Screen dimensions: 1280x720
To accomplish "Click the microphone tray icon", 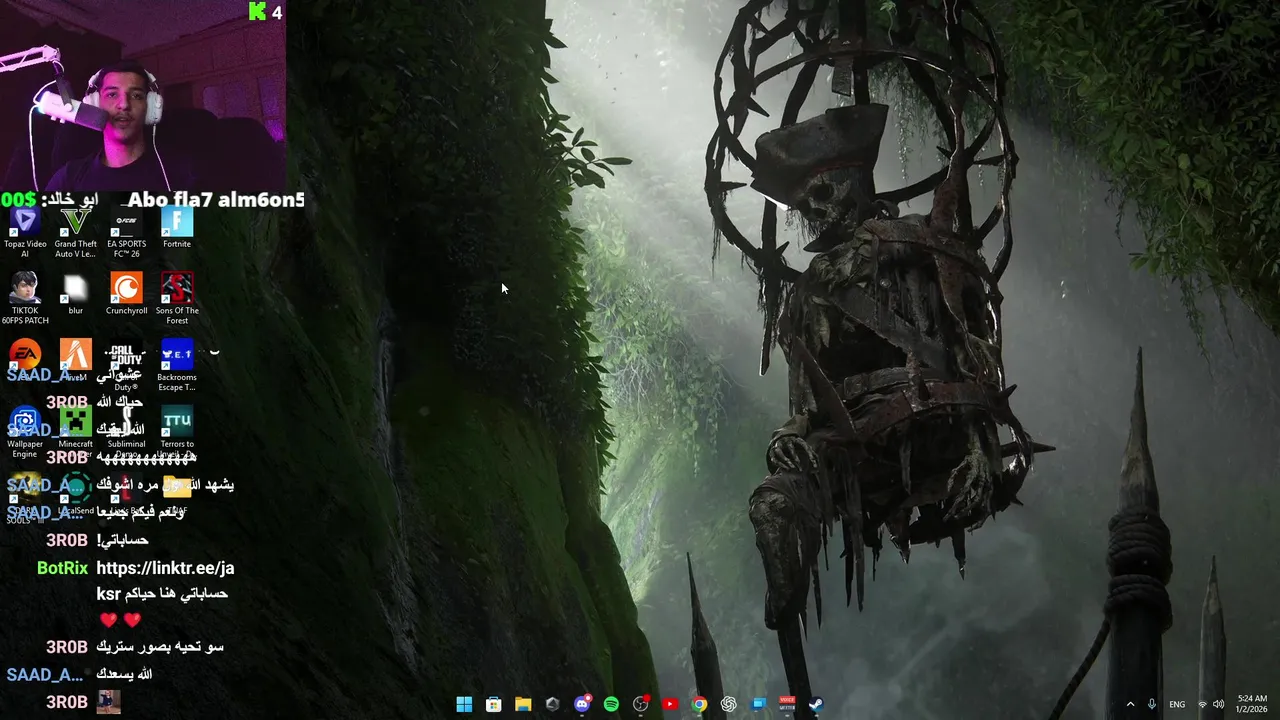I will [1152, 704].
